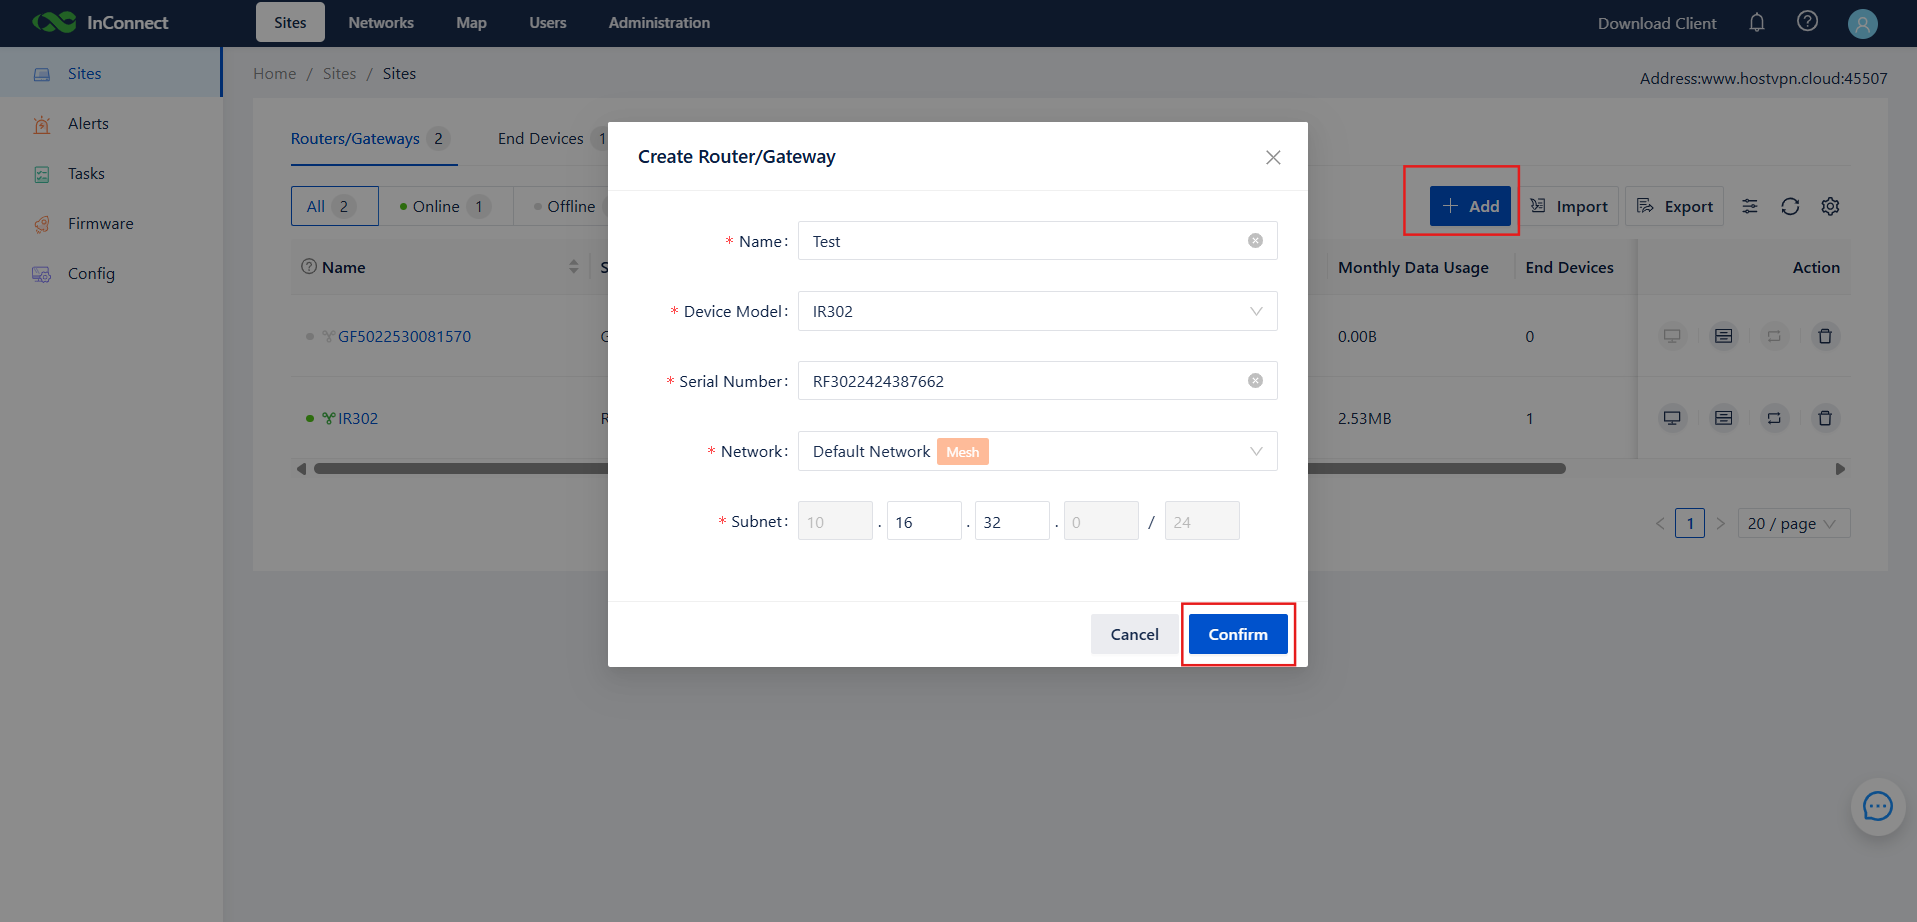Show All routers filter
Viewport: 1917px width, 922px height.
[334, 206]
